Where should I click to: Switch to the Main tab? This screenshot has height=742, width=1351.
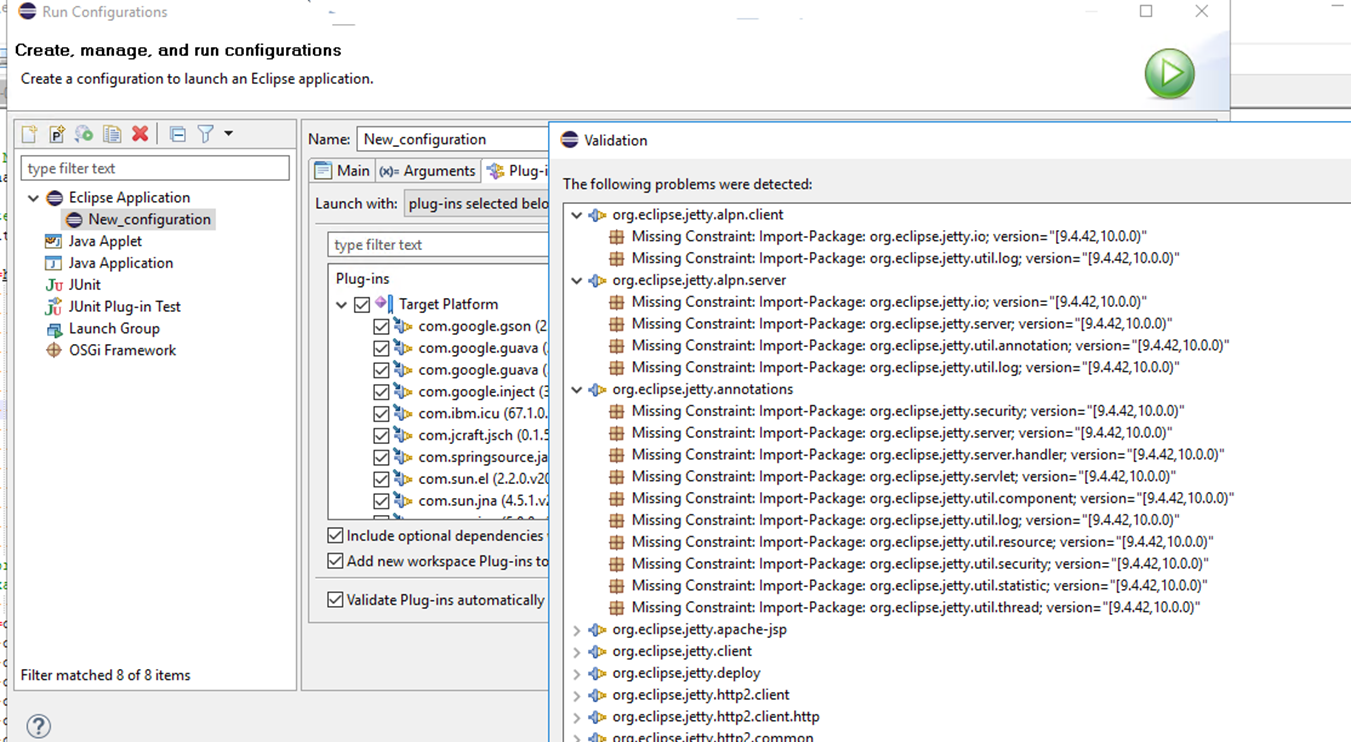pyautogui.click(x=342, y=171)
